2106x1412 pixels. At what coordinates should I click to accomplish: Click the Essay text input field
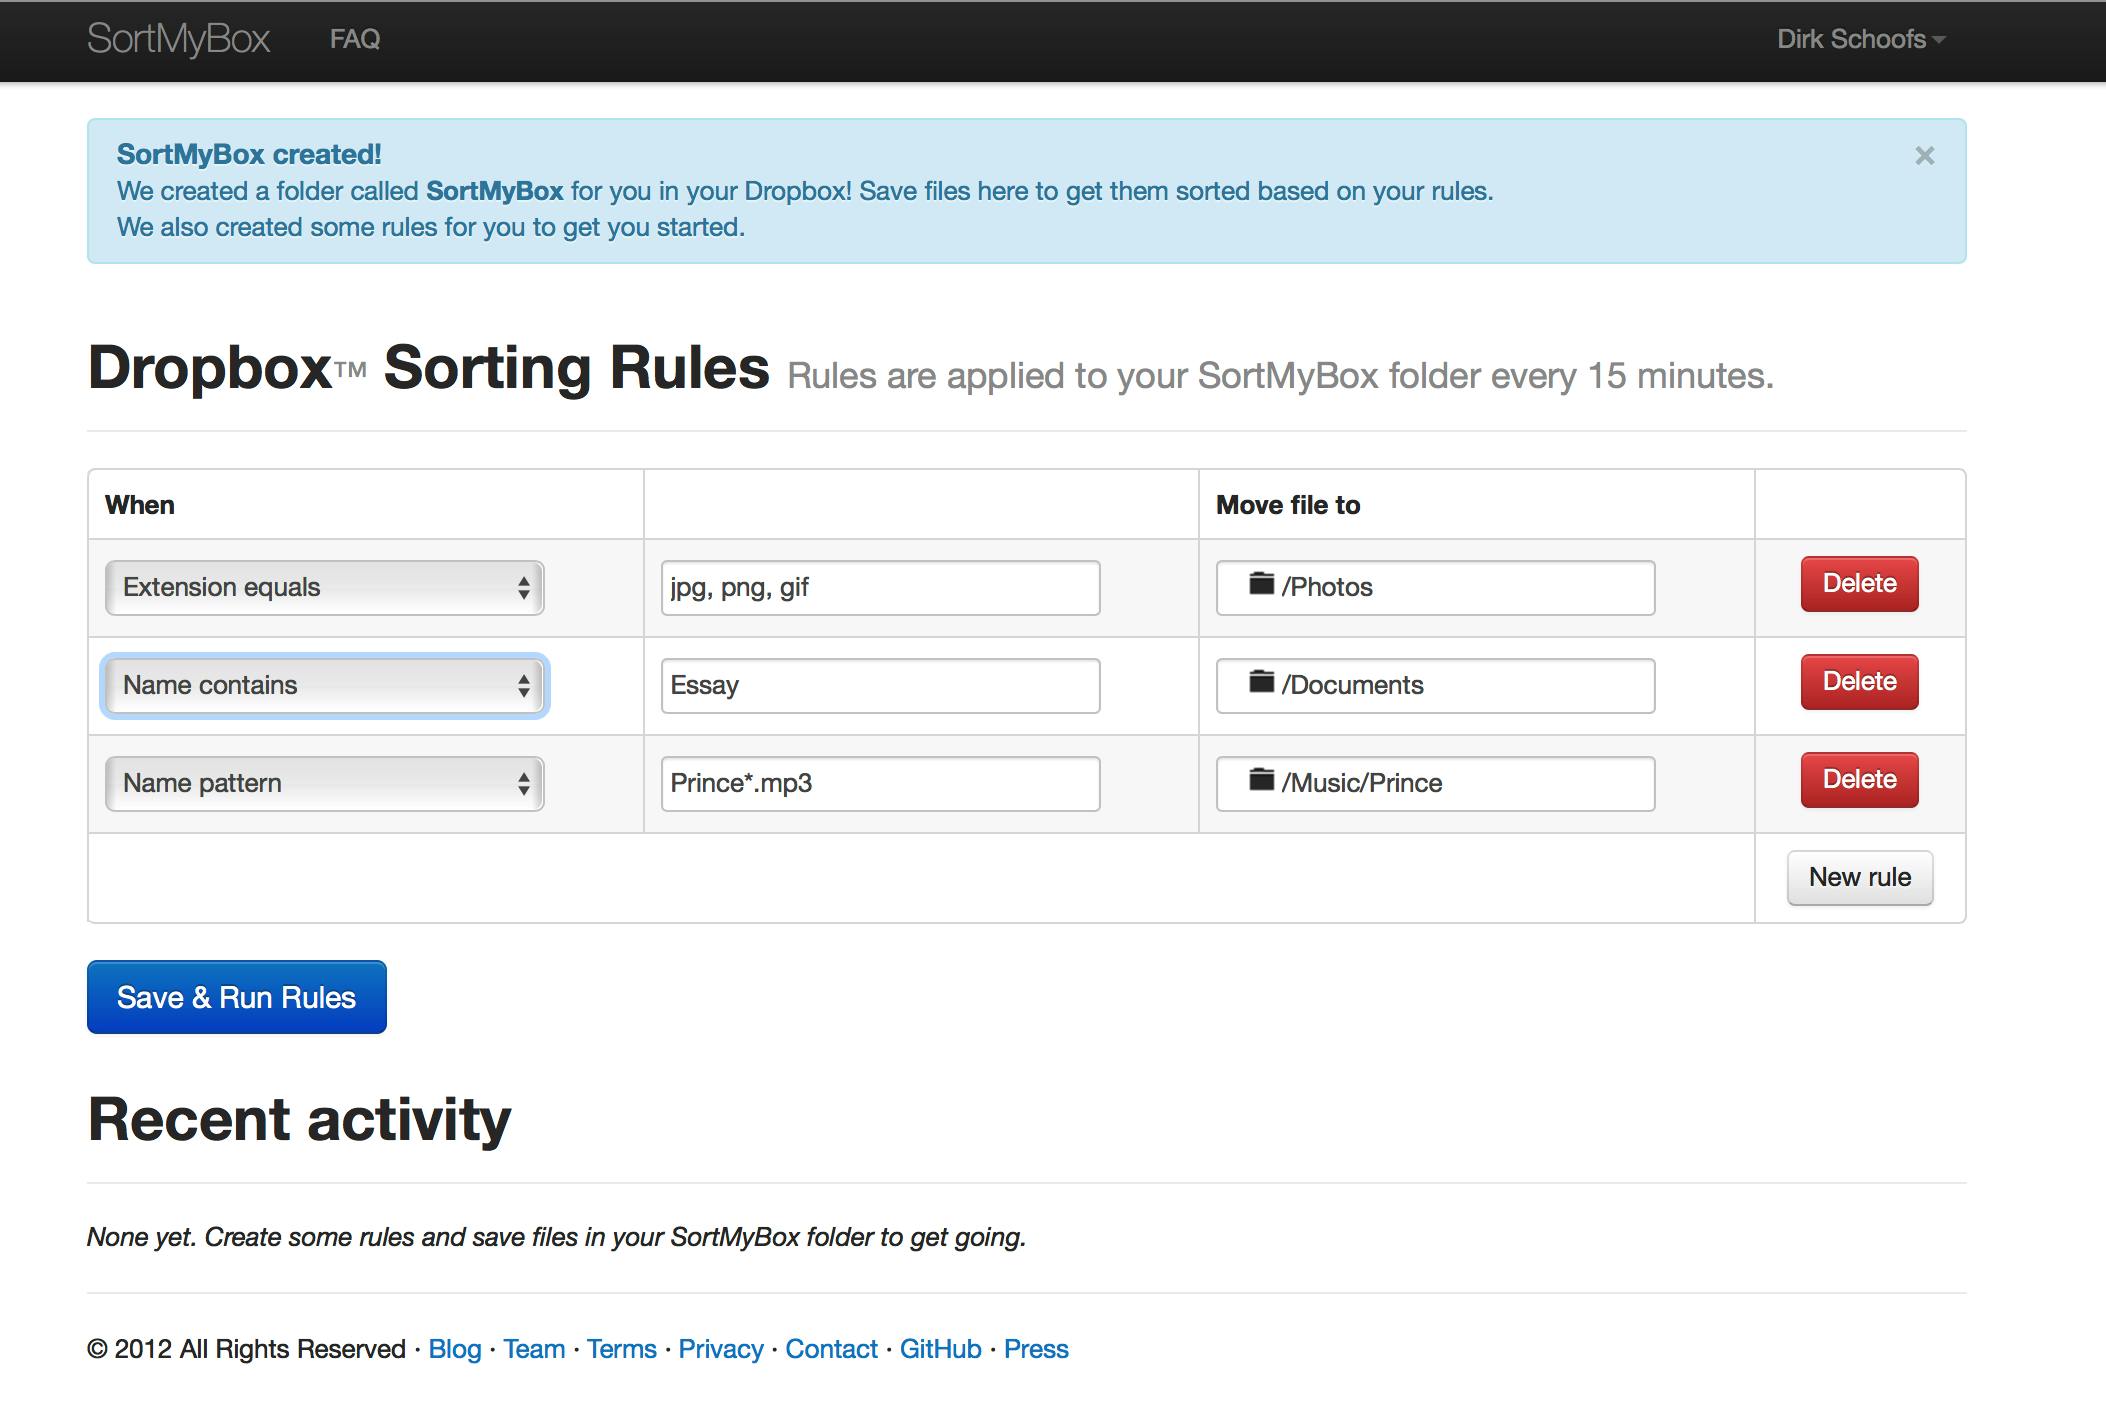click(x=880, y=685)
